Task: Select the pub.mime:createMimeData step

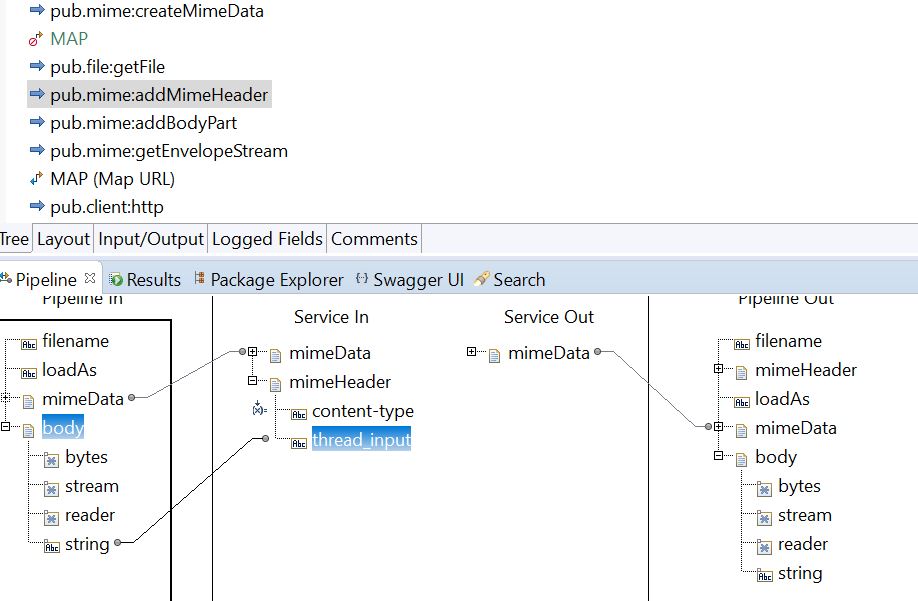Action: pos(157,11)
